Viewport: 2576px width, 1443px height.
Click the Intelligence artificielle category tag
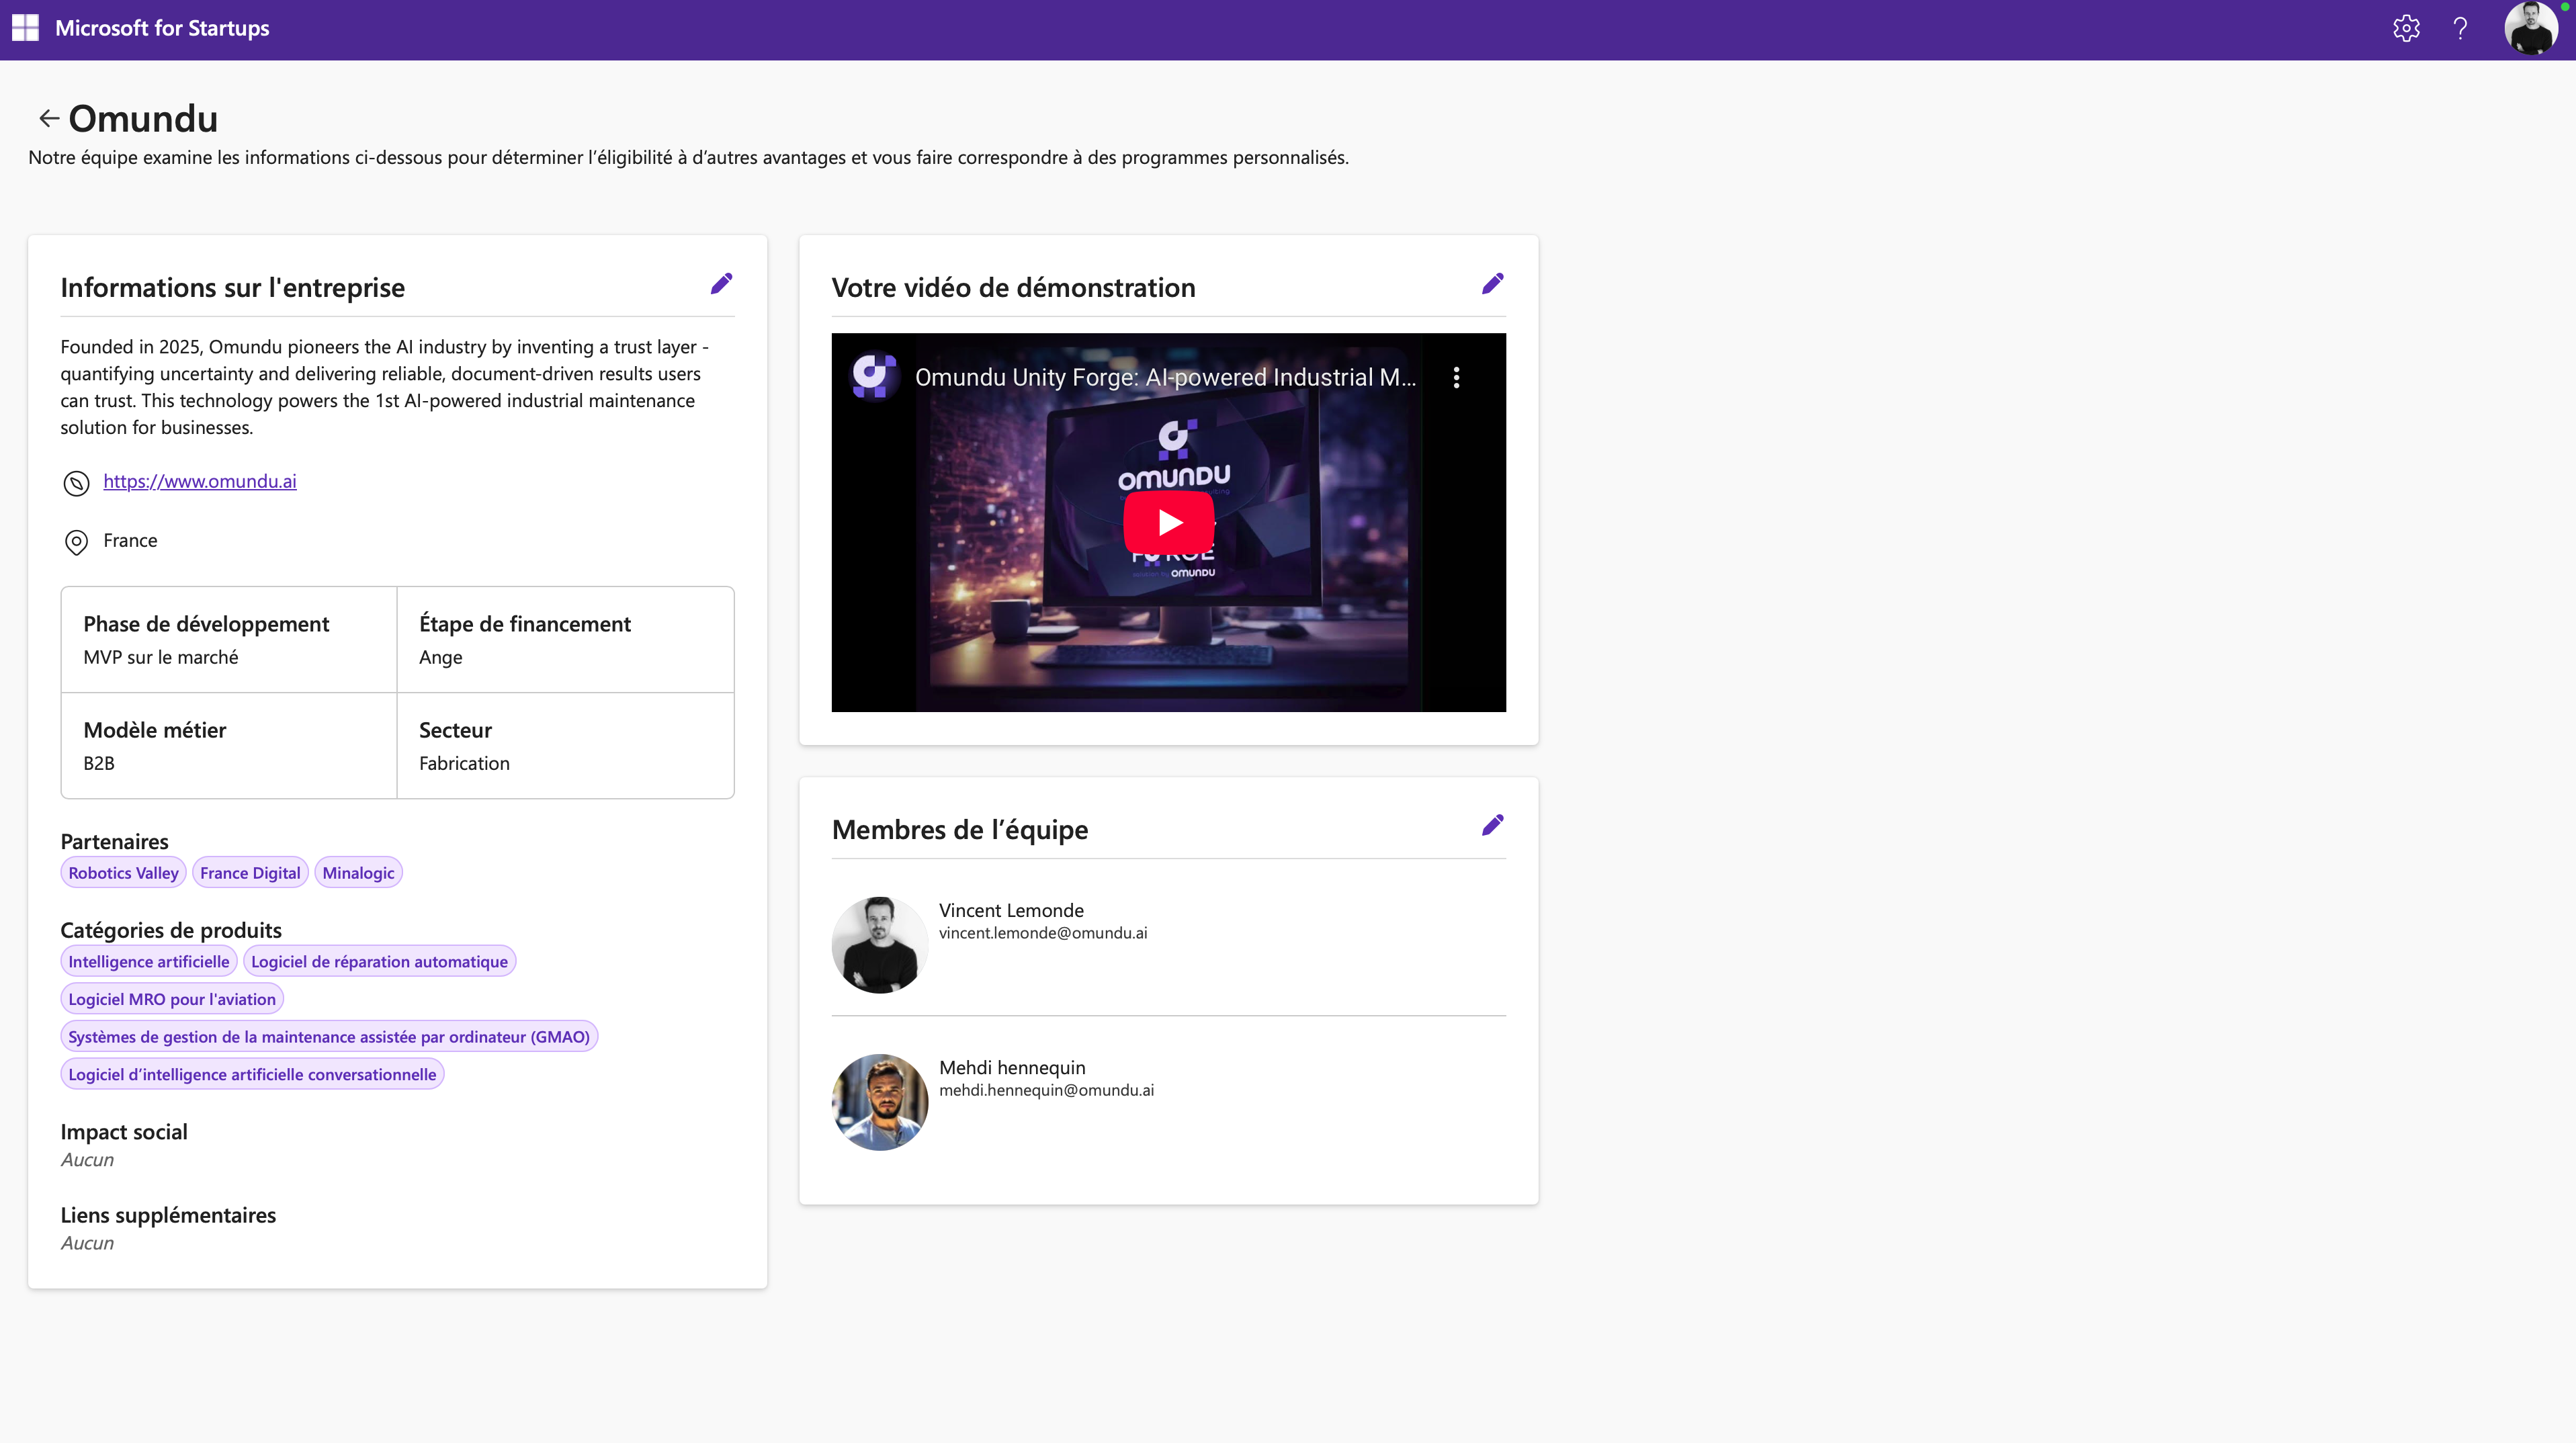pos(149,961)
